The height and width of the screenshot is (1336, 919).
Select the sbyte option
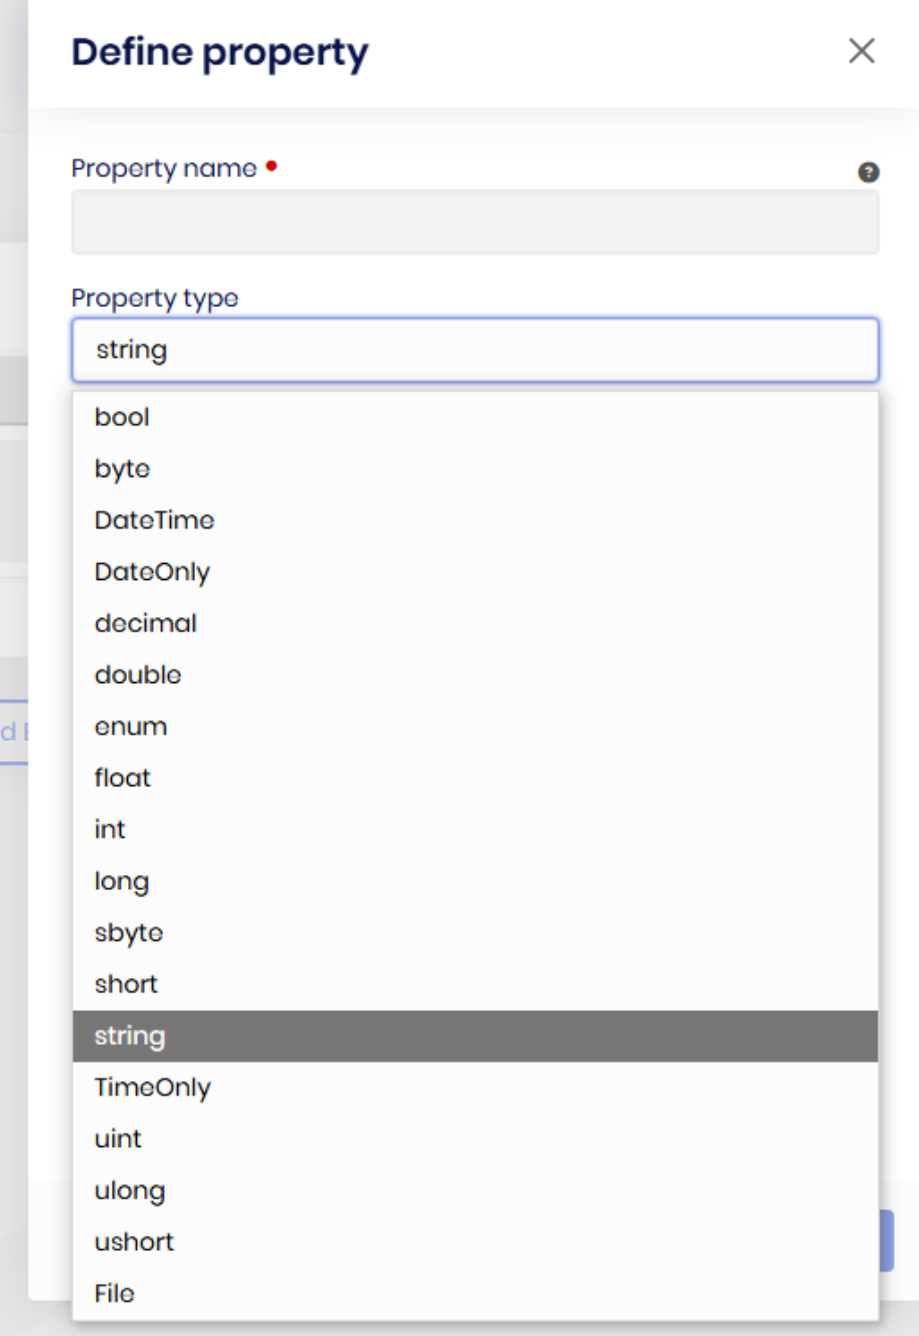[x=128, y=933]
